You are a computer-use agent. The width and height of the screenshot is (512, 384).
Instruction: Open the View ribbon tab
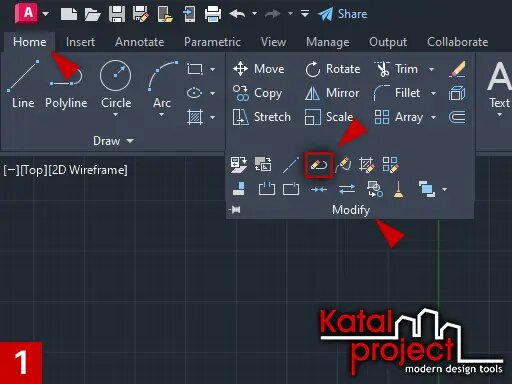click(273, 42)
